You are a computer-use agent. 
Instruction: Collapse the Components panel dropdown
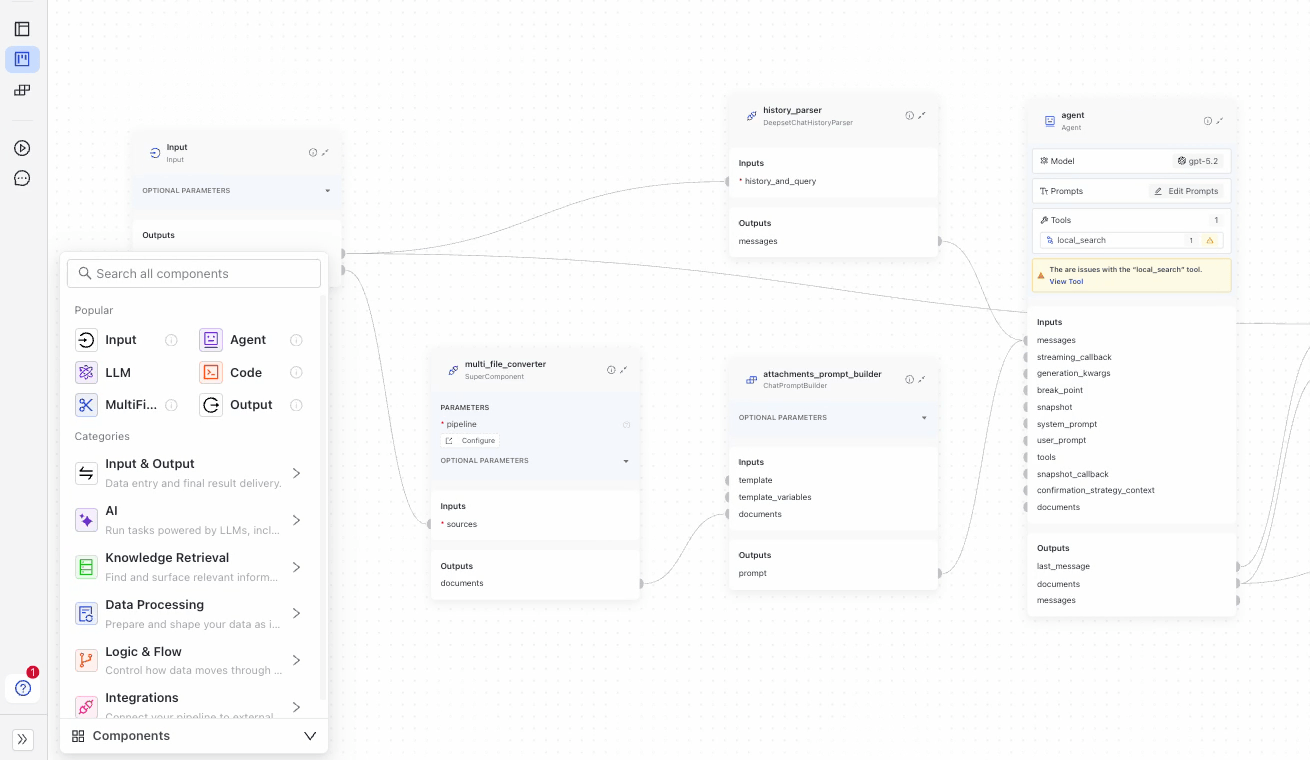tap(310, 736)
